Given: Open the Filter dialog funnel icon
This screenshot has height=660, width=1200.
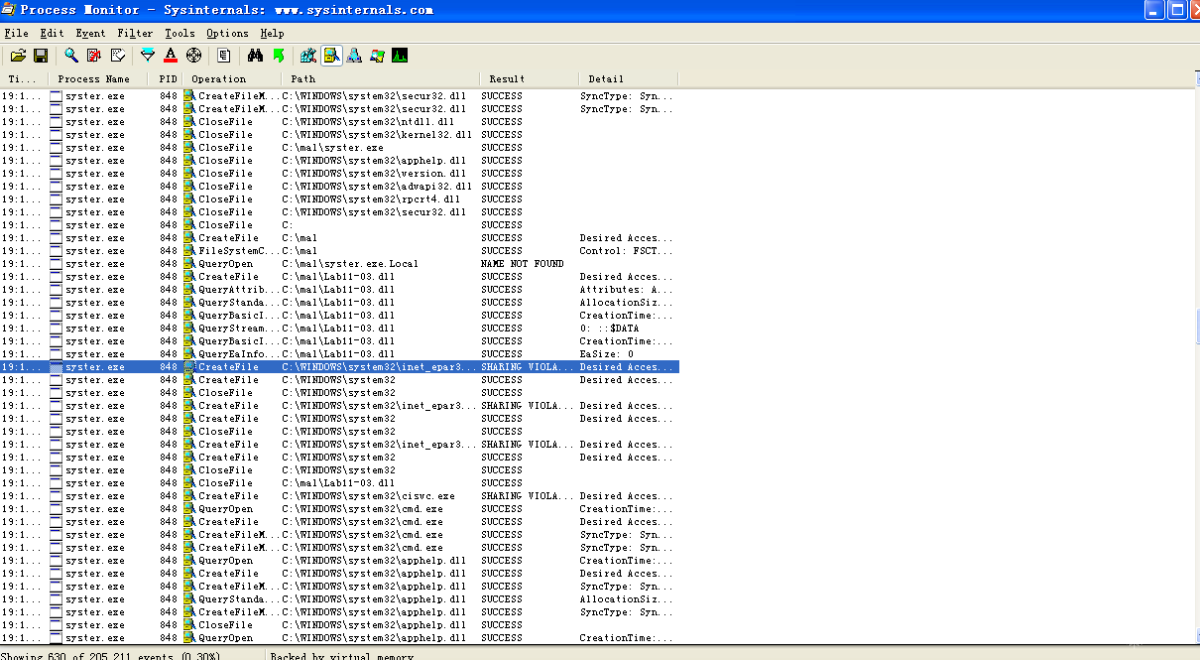Looking at the screenshot, I should (x=148, y=56).
